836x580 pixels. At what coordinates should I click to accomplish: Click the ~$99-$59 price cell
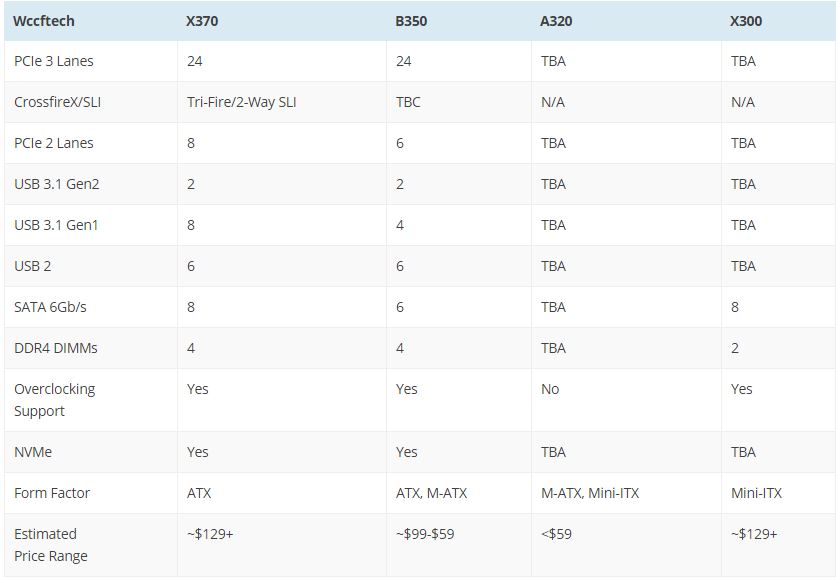425,534
